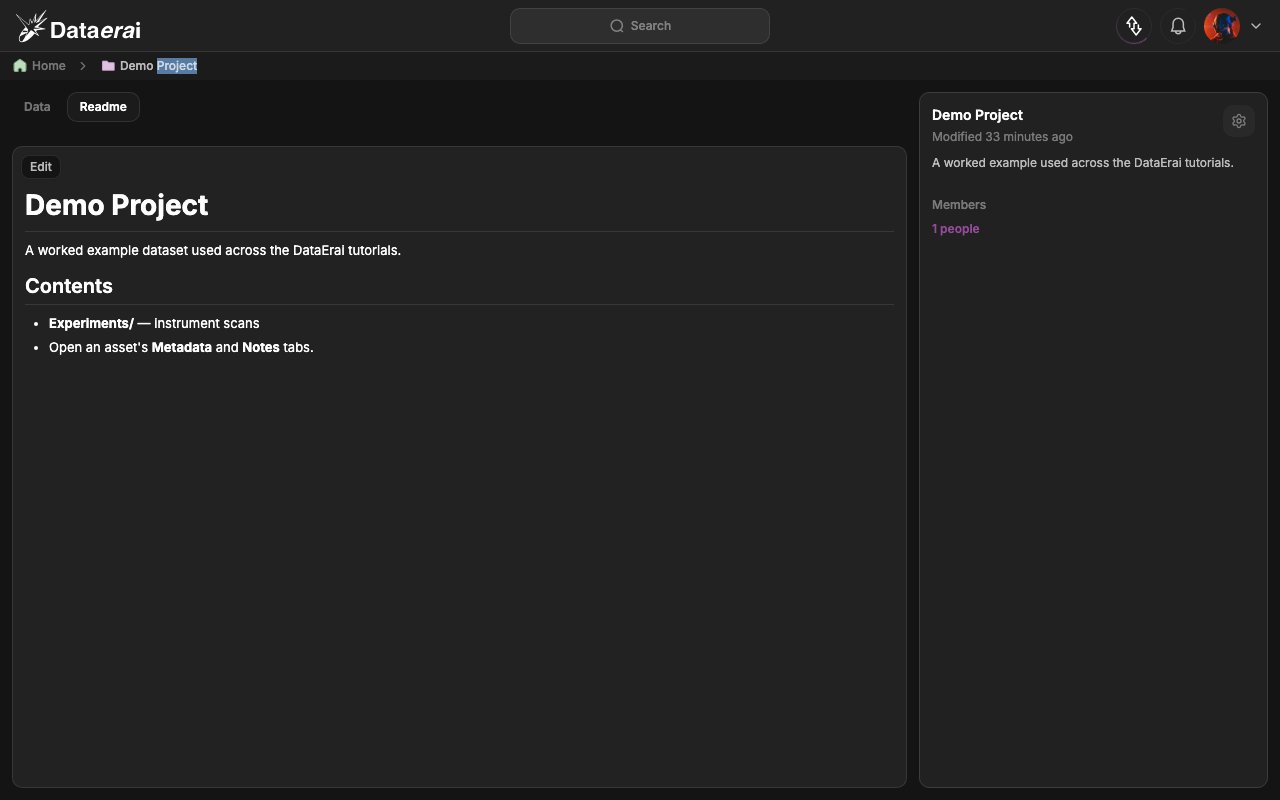Click the Edit readme button
1280x800 pixels.
click(x=41, y=167)
